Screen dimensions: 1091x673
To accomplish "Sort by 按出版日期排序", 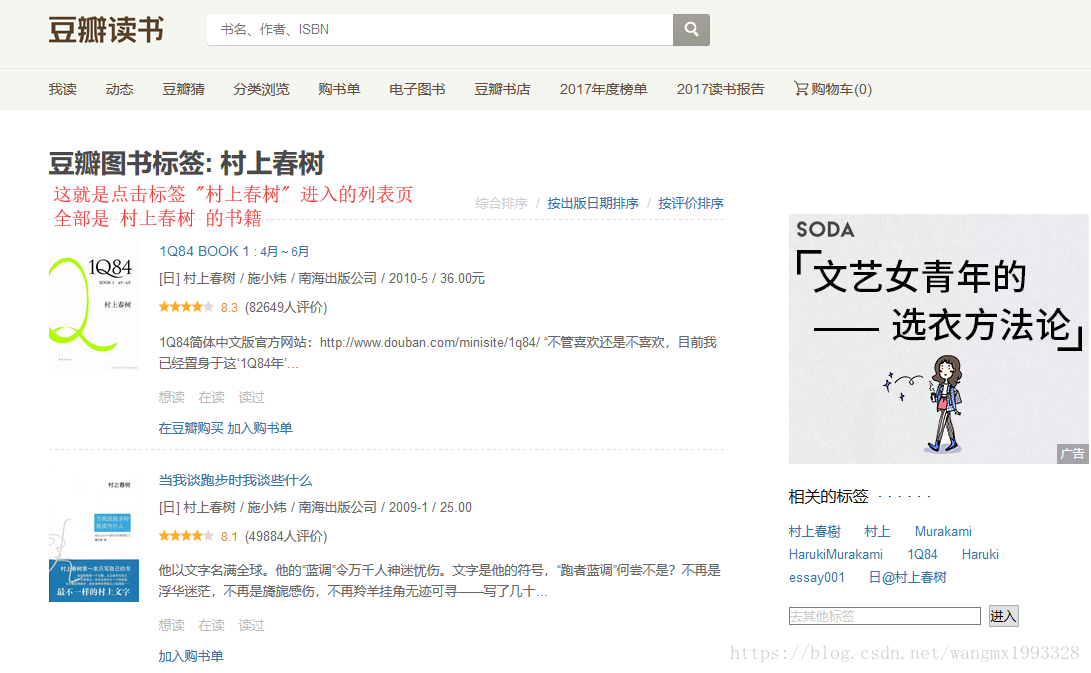I will tap(593, 203).
